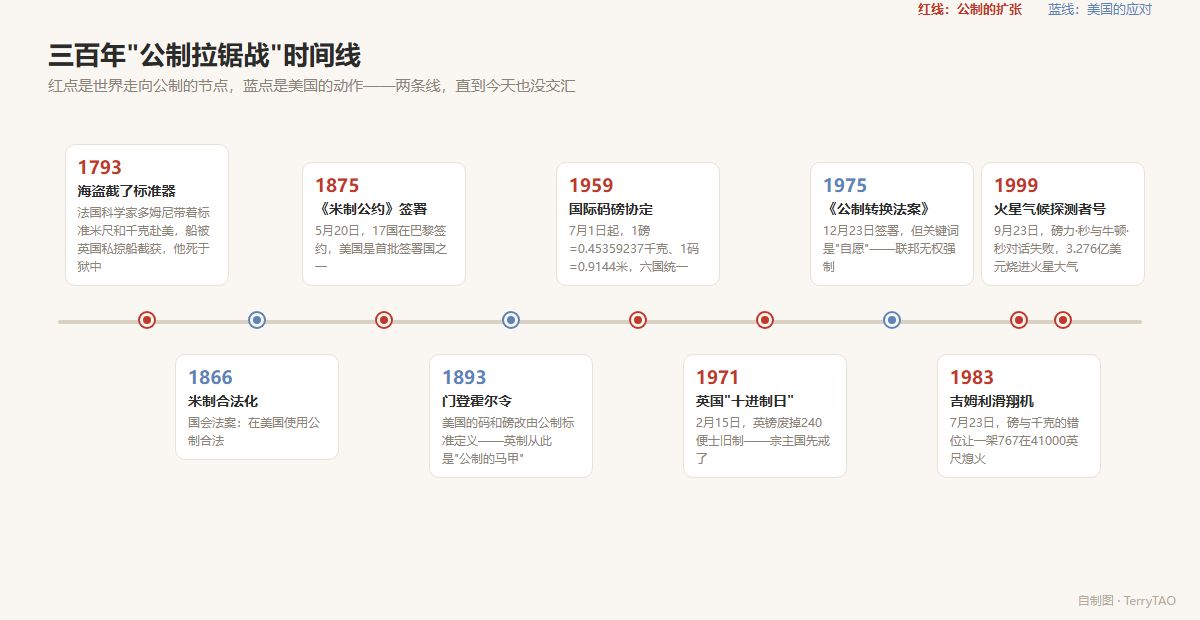This screenshot has width=1200, height=620.
Task: Click the description starting 2月15日，英镑废掉240便士旧制
Action: (x=763, y=440)
